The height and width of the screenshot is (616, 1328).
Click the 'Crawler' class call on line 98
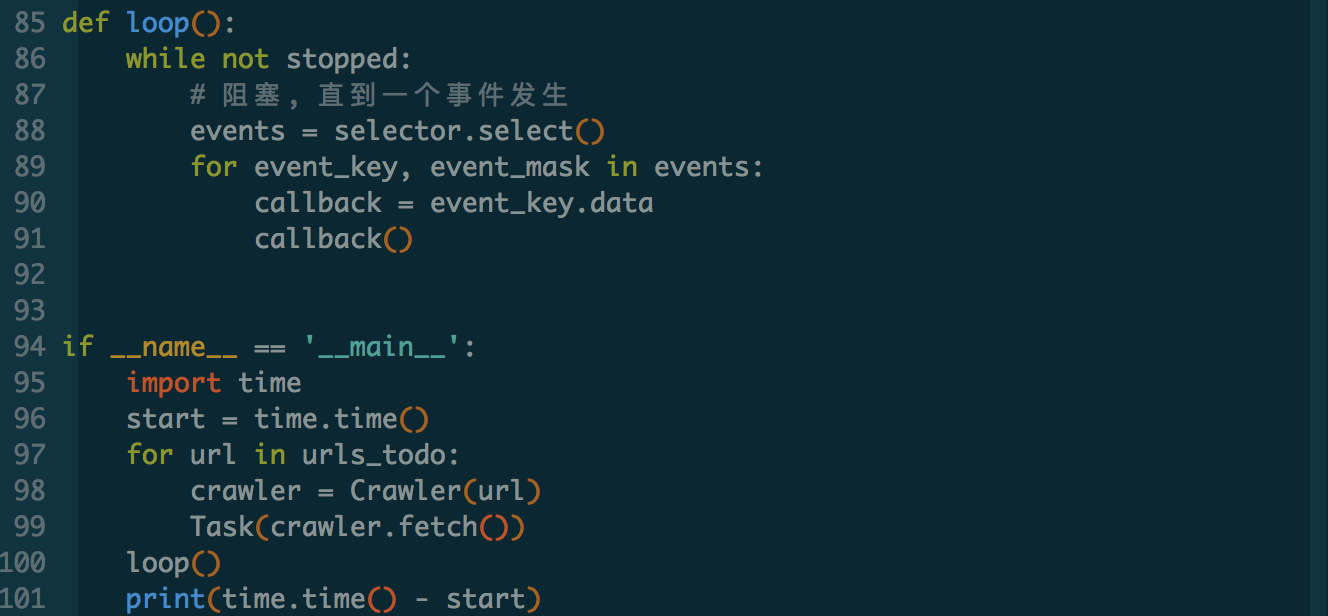tap(397, 491)
